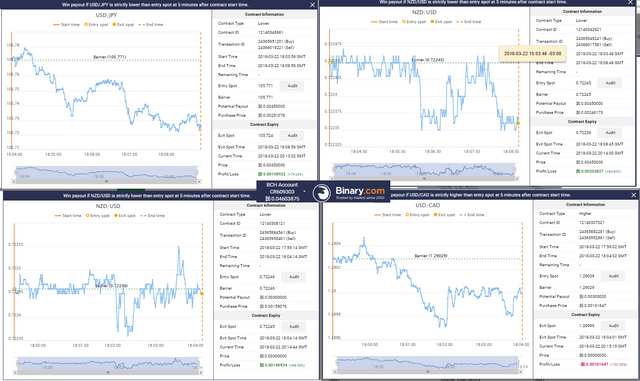Open Entry Spot Audit in USD/CAD window
The width and height of the screenshot is (640, 381).
tap(613, 276)
